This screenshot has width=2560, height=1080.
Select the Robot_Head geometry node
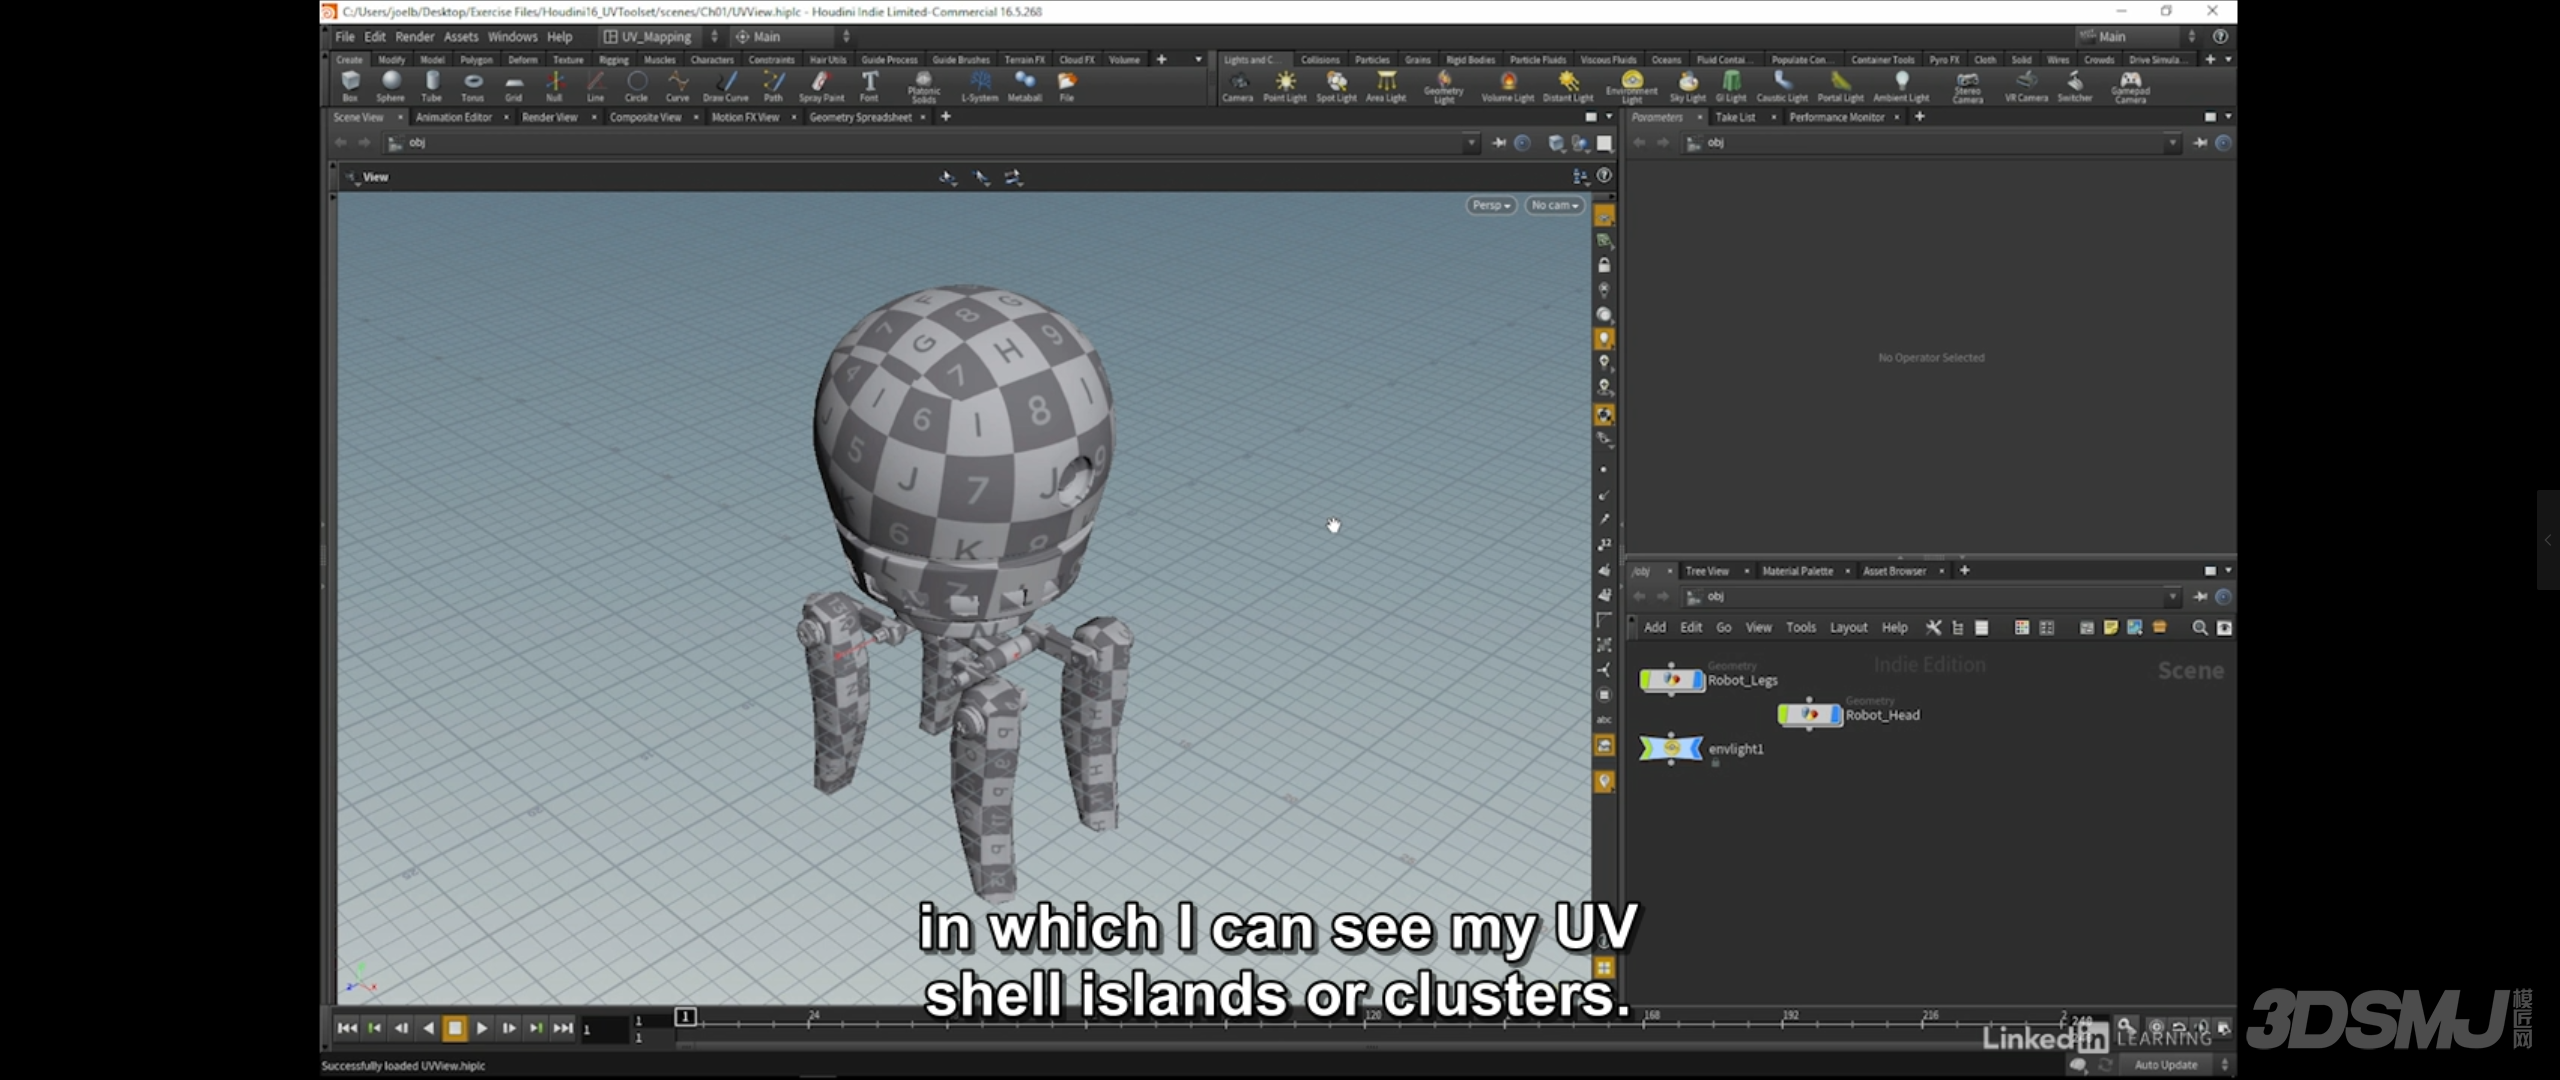pyautogui.click(x=1809, y=715)
